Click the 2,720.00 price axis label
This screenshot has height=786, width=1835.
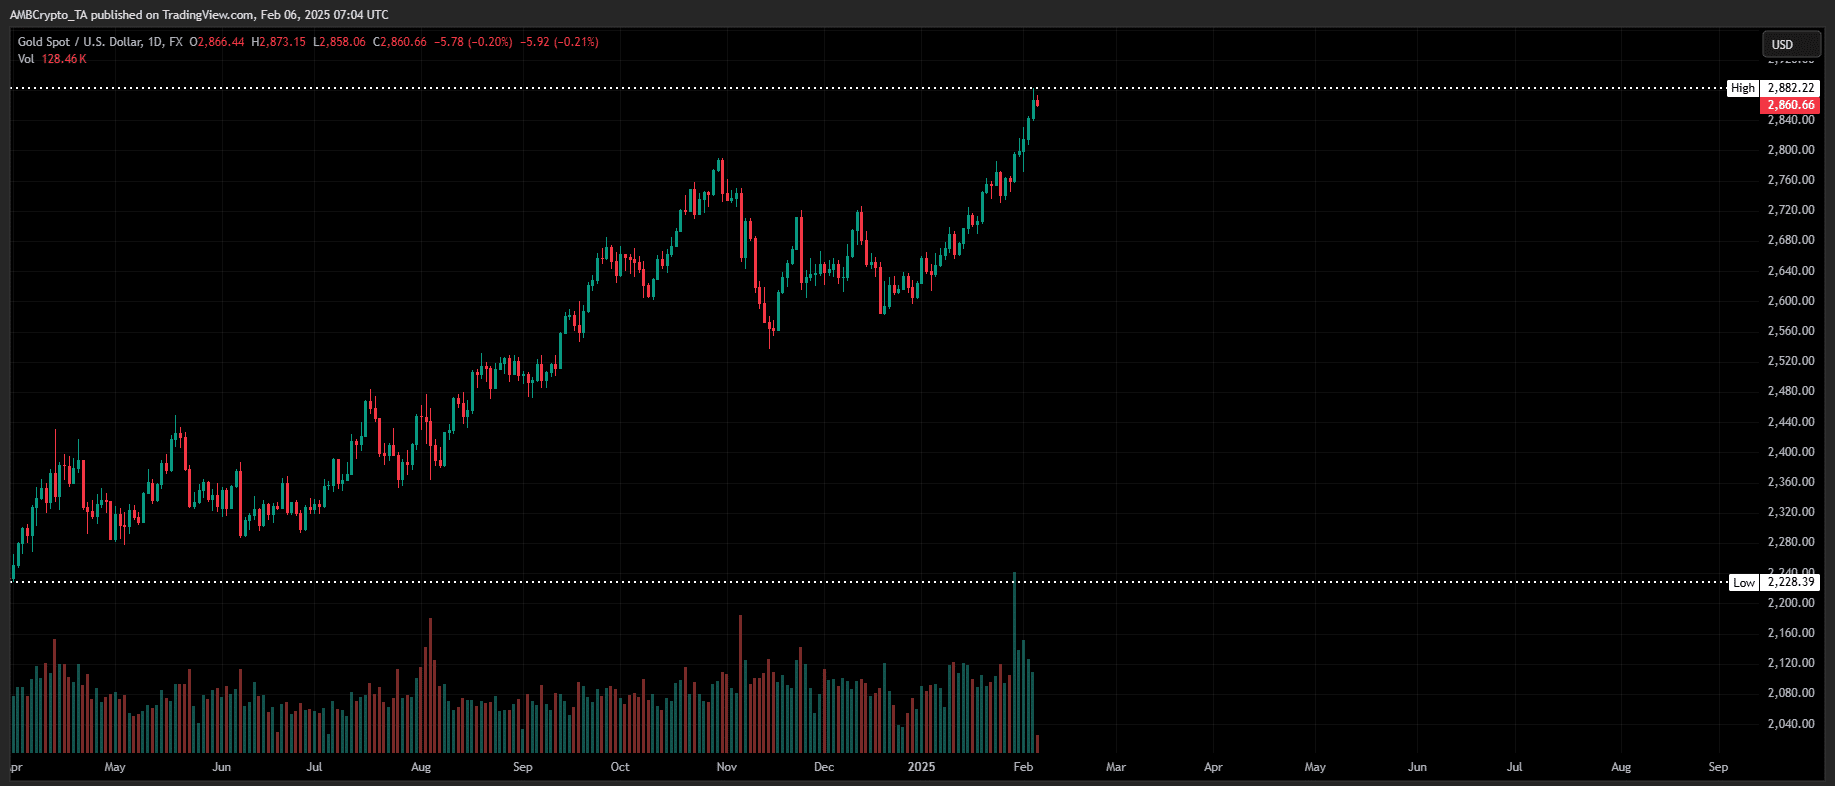[x=1790, y=210]
